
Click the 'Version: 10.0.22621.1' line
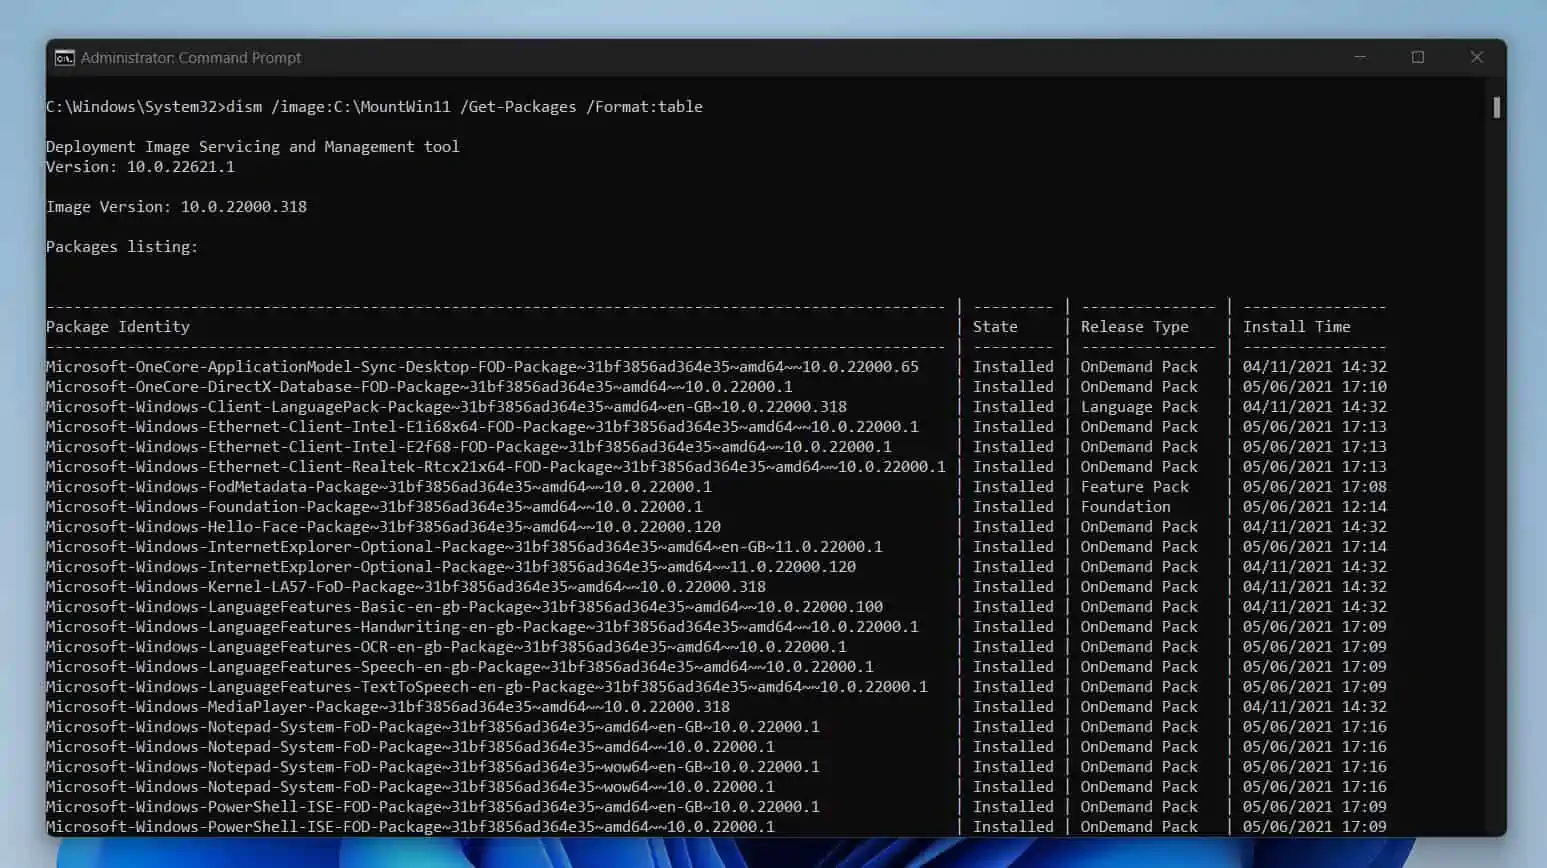pyautogui.click(x=140, y=167)
